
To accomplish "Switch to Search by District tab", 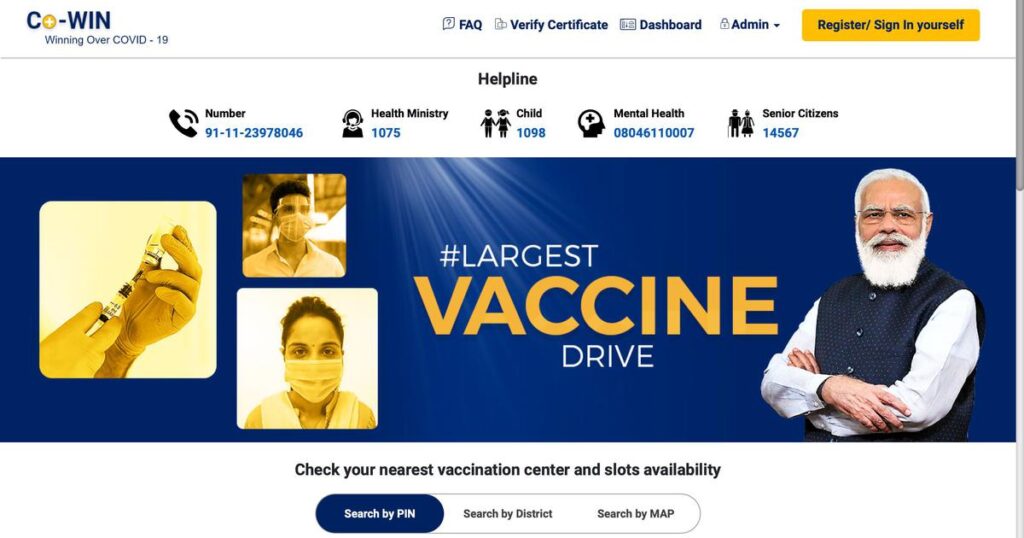I will [x=507, y=514].
